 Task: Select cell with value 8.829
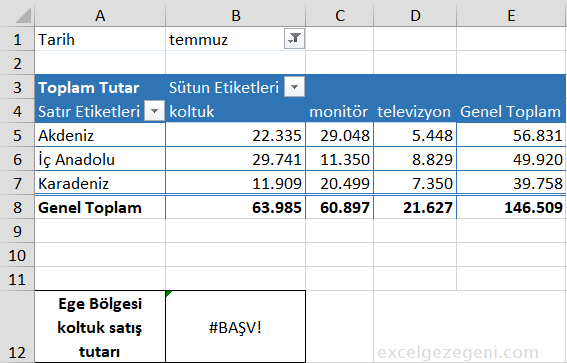tap(415, 159)
